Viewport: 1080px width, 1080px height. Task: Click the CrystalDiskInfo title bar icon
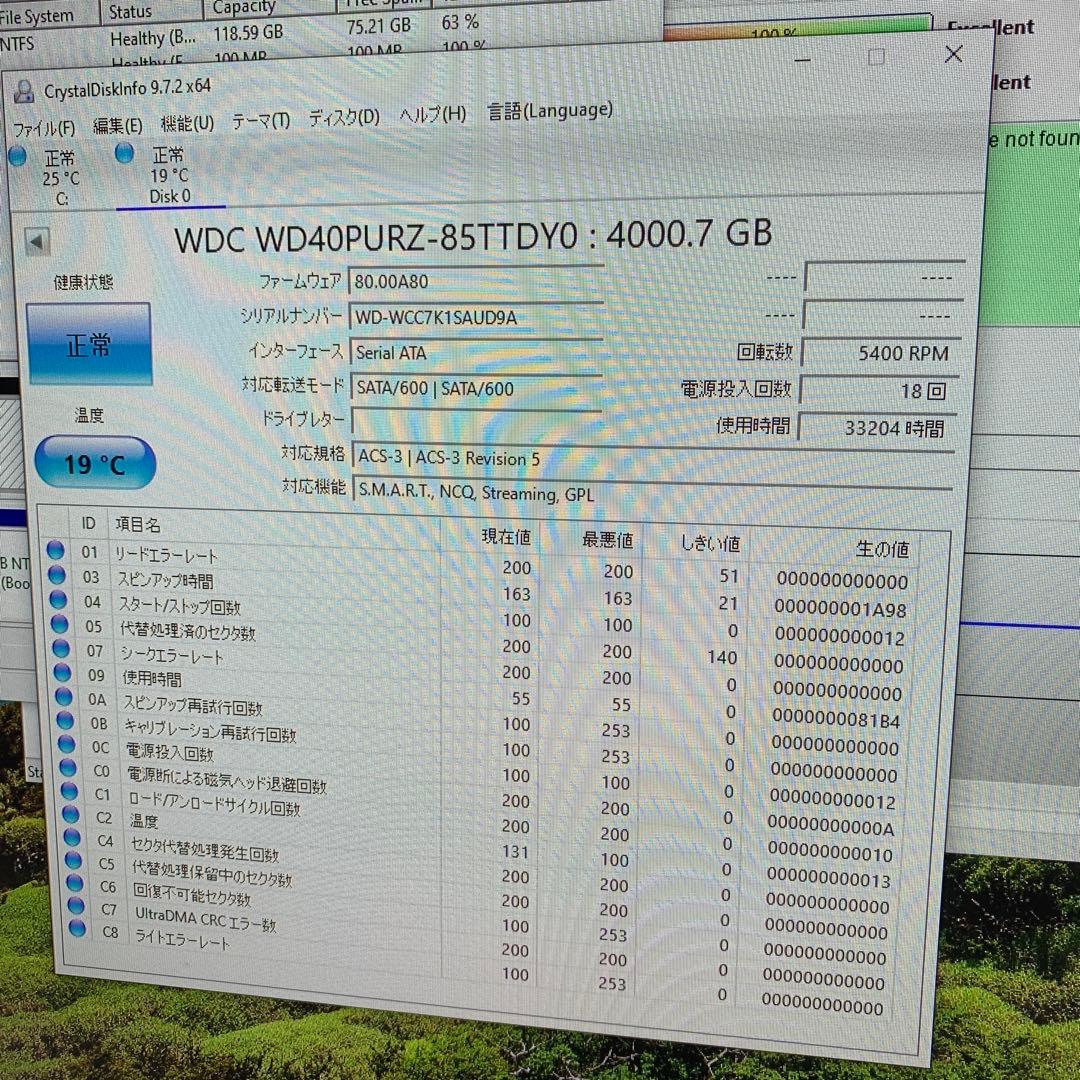coord(24,92)
